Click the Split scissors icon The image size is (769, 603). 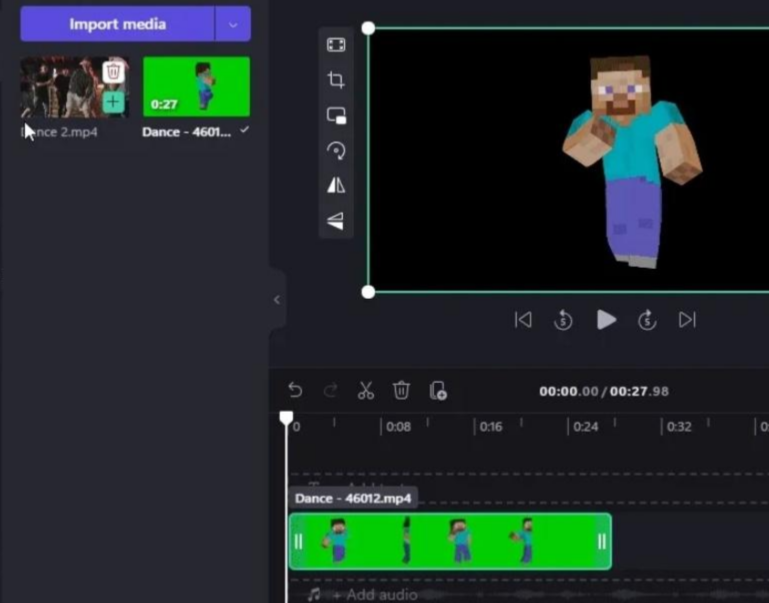tap(366, 391)
